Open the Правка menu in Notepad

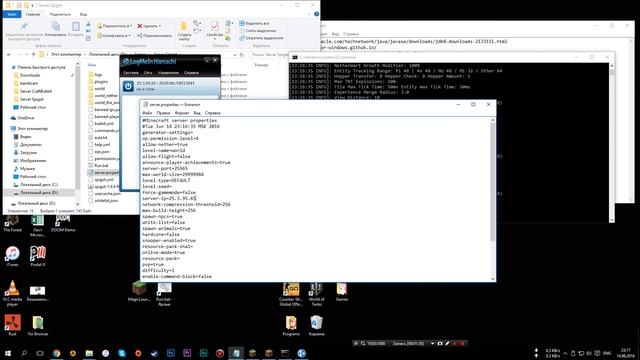click(163, 113)
